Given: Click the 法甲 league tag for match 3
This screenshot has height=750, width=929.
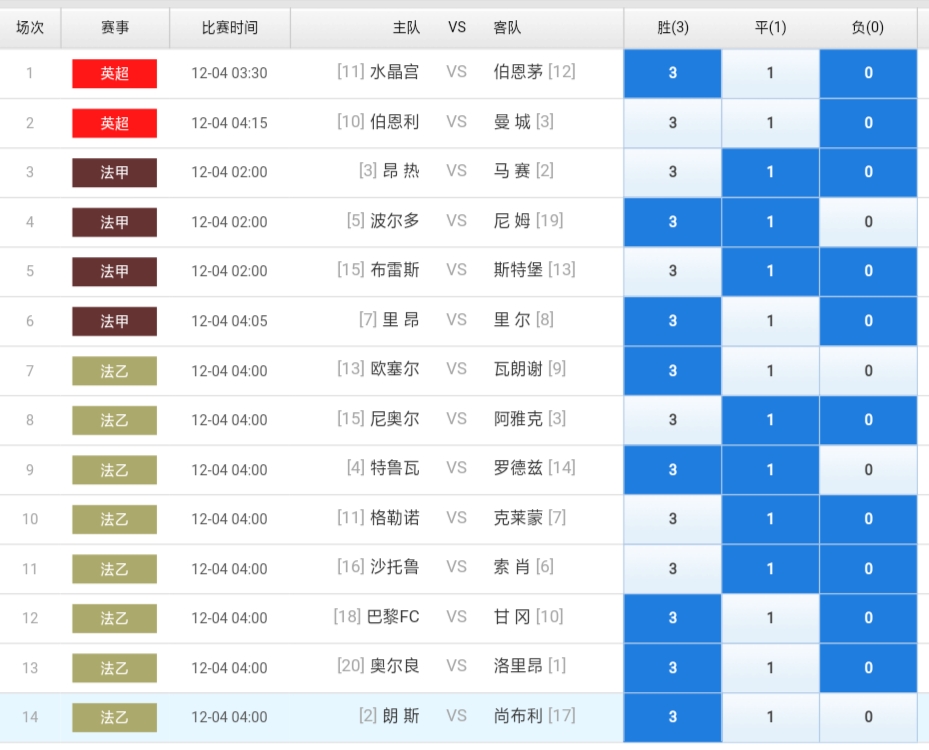Looking at the screenshot, I should tap(114, 172).
